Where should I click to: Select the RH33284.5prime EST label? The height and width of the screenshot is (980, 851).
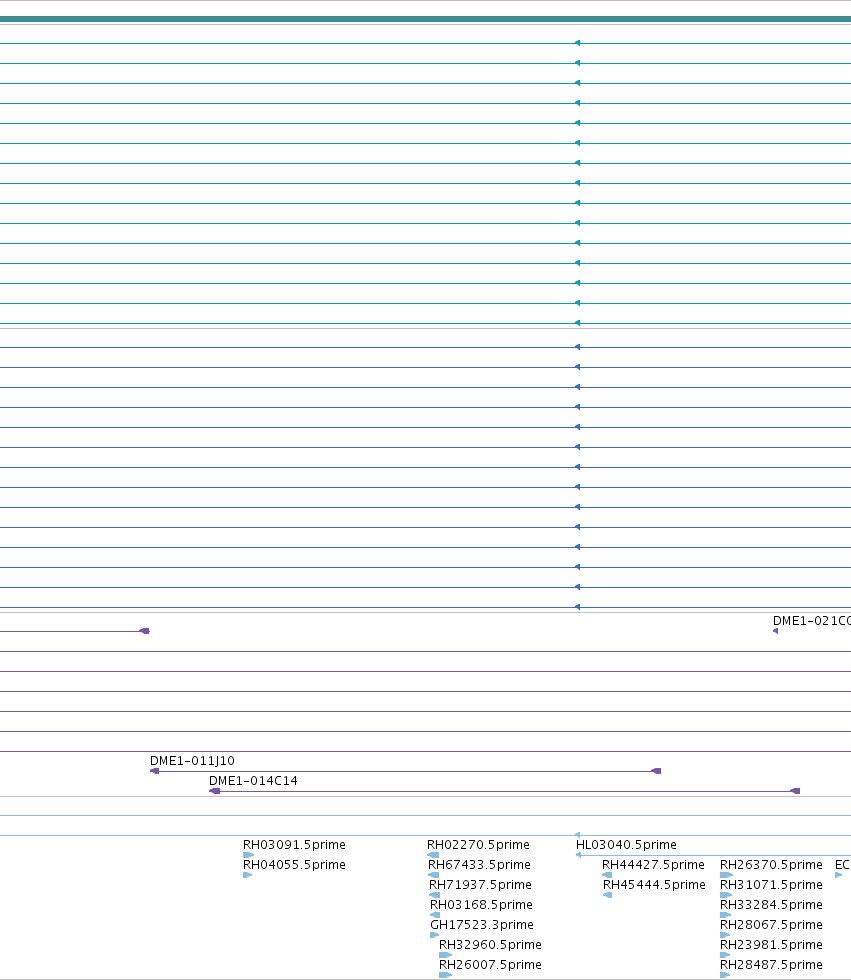[772, 904]
